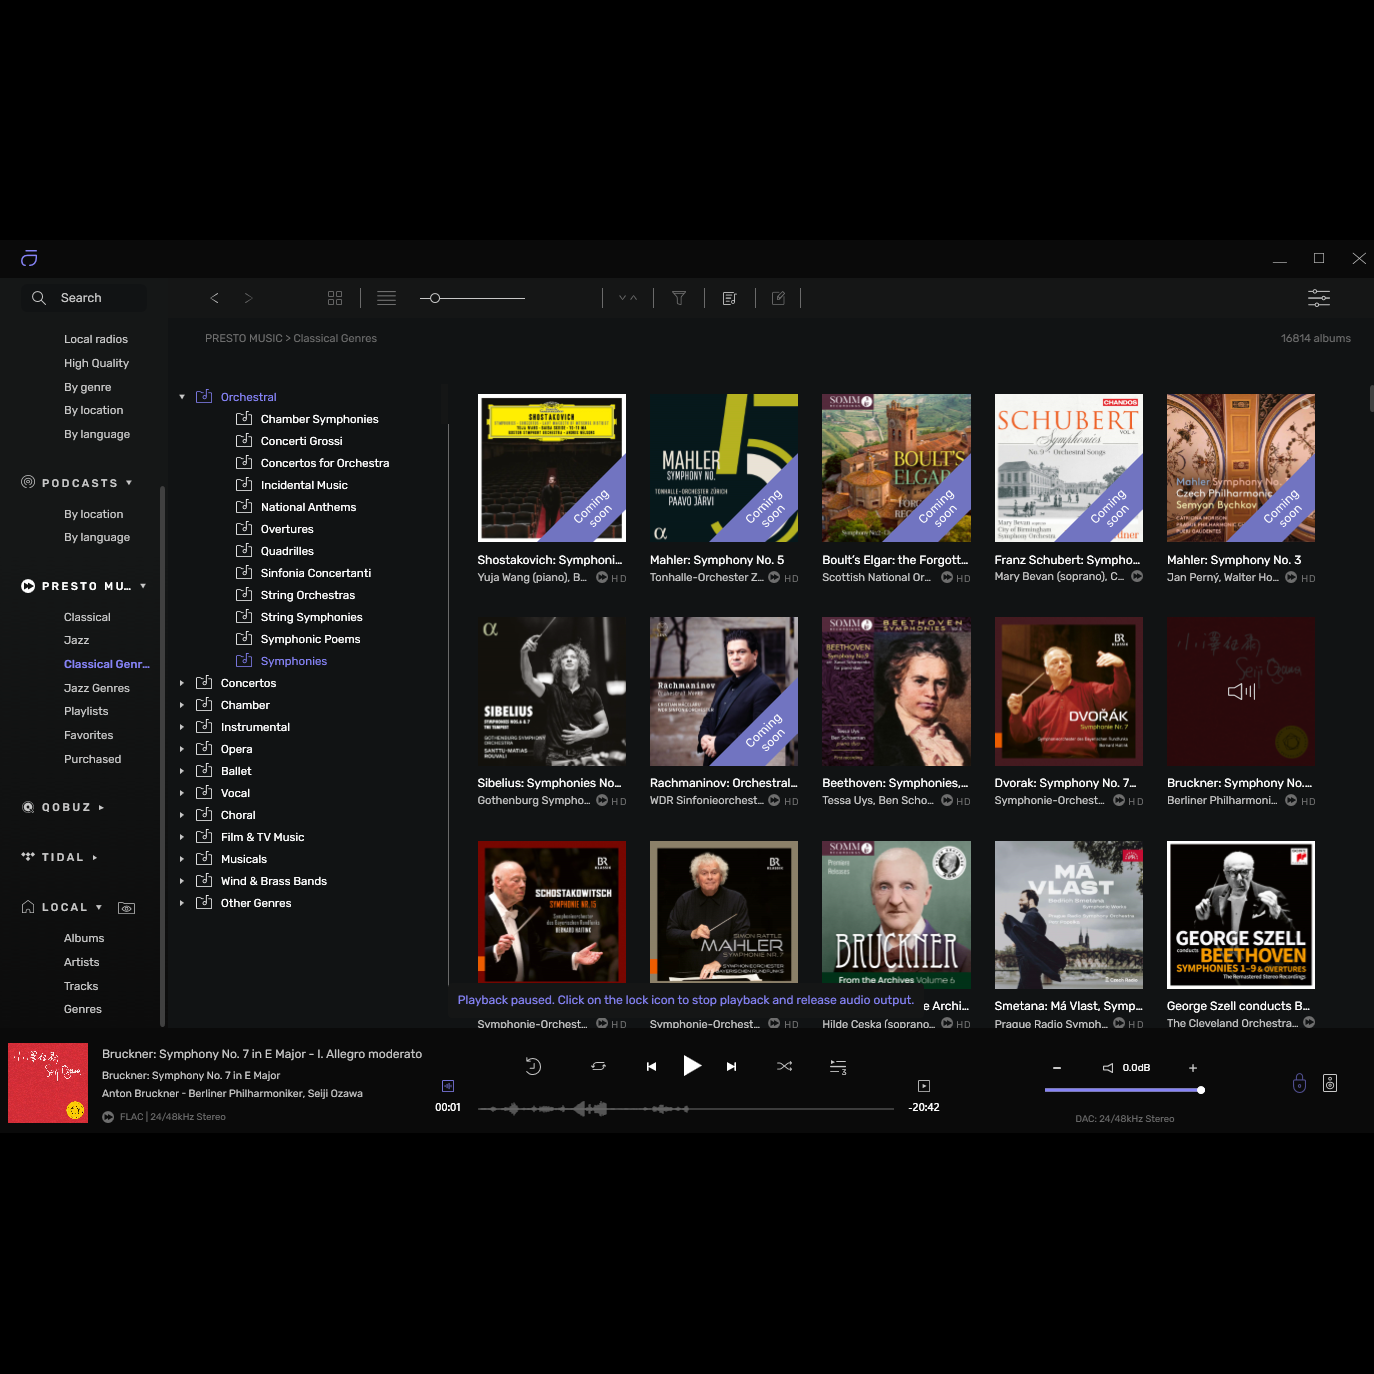Go to the previous track
The width and height of the screenshot is (1374, 1374).
(x=651, y=1067)
